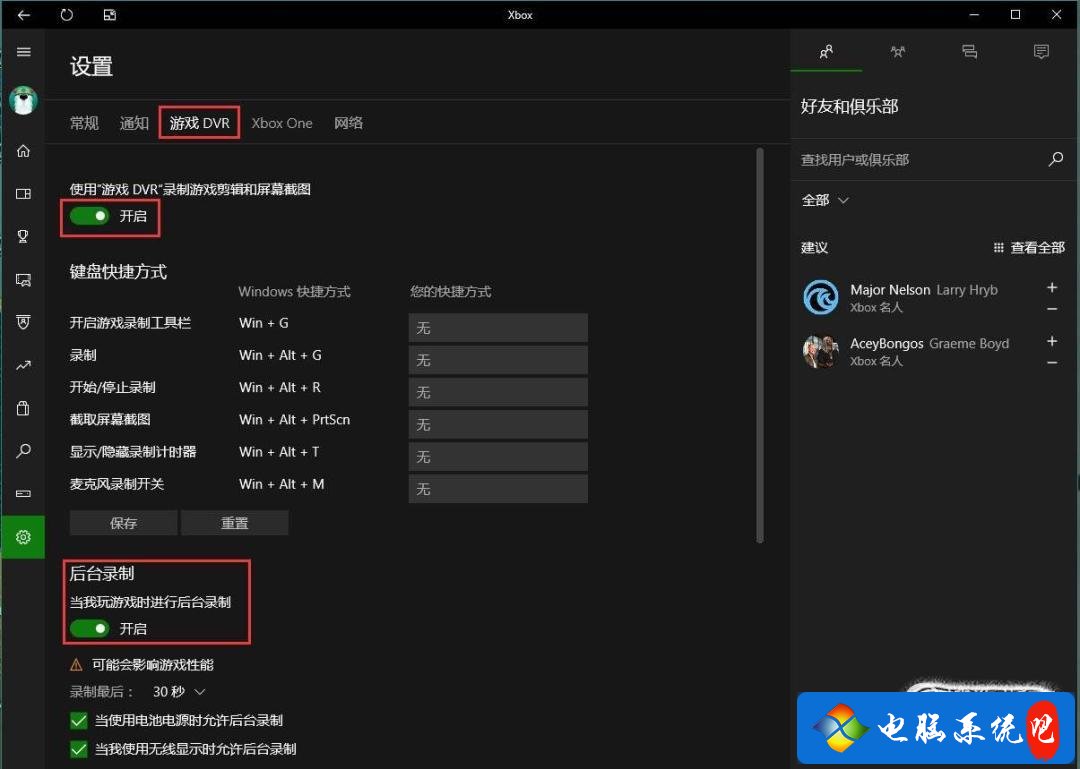Click custom shortcut field for 截取屏幕截图
1080x769 pixels.
pos(498,424)
